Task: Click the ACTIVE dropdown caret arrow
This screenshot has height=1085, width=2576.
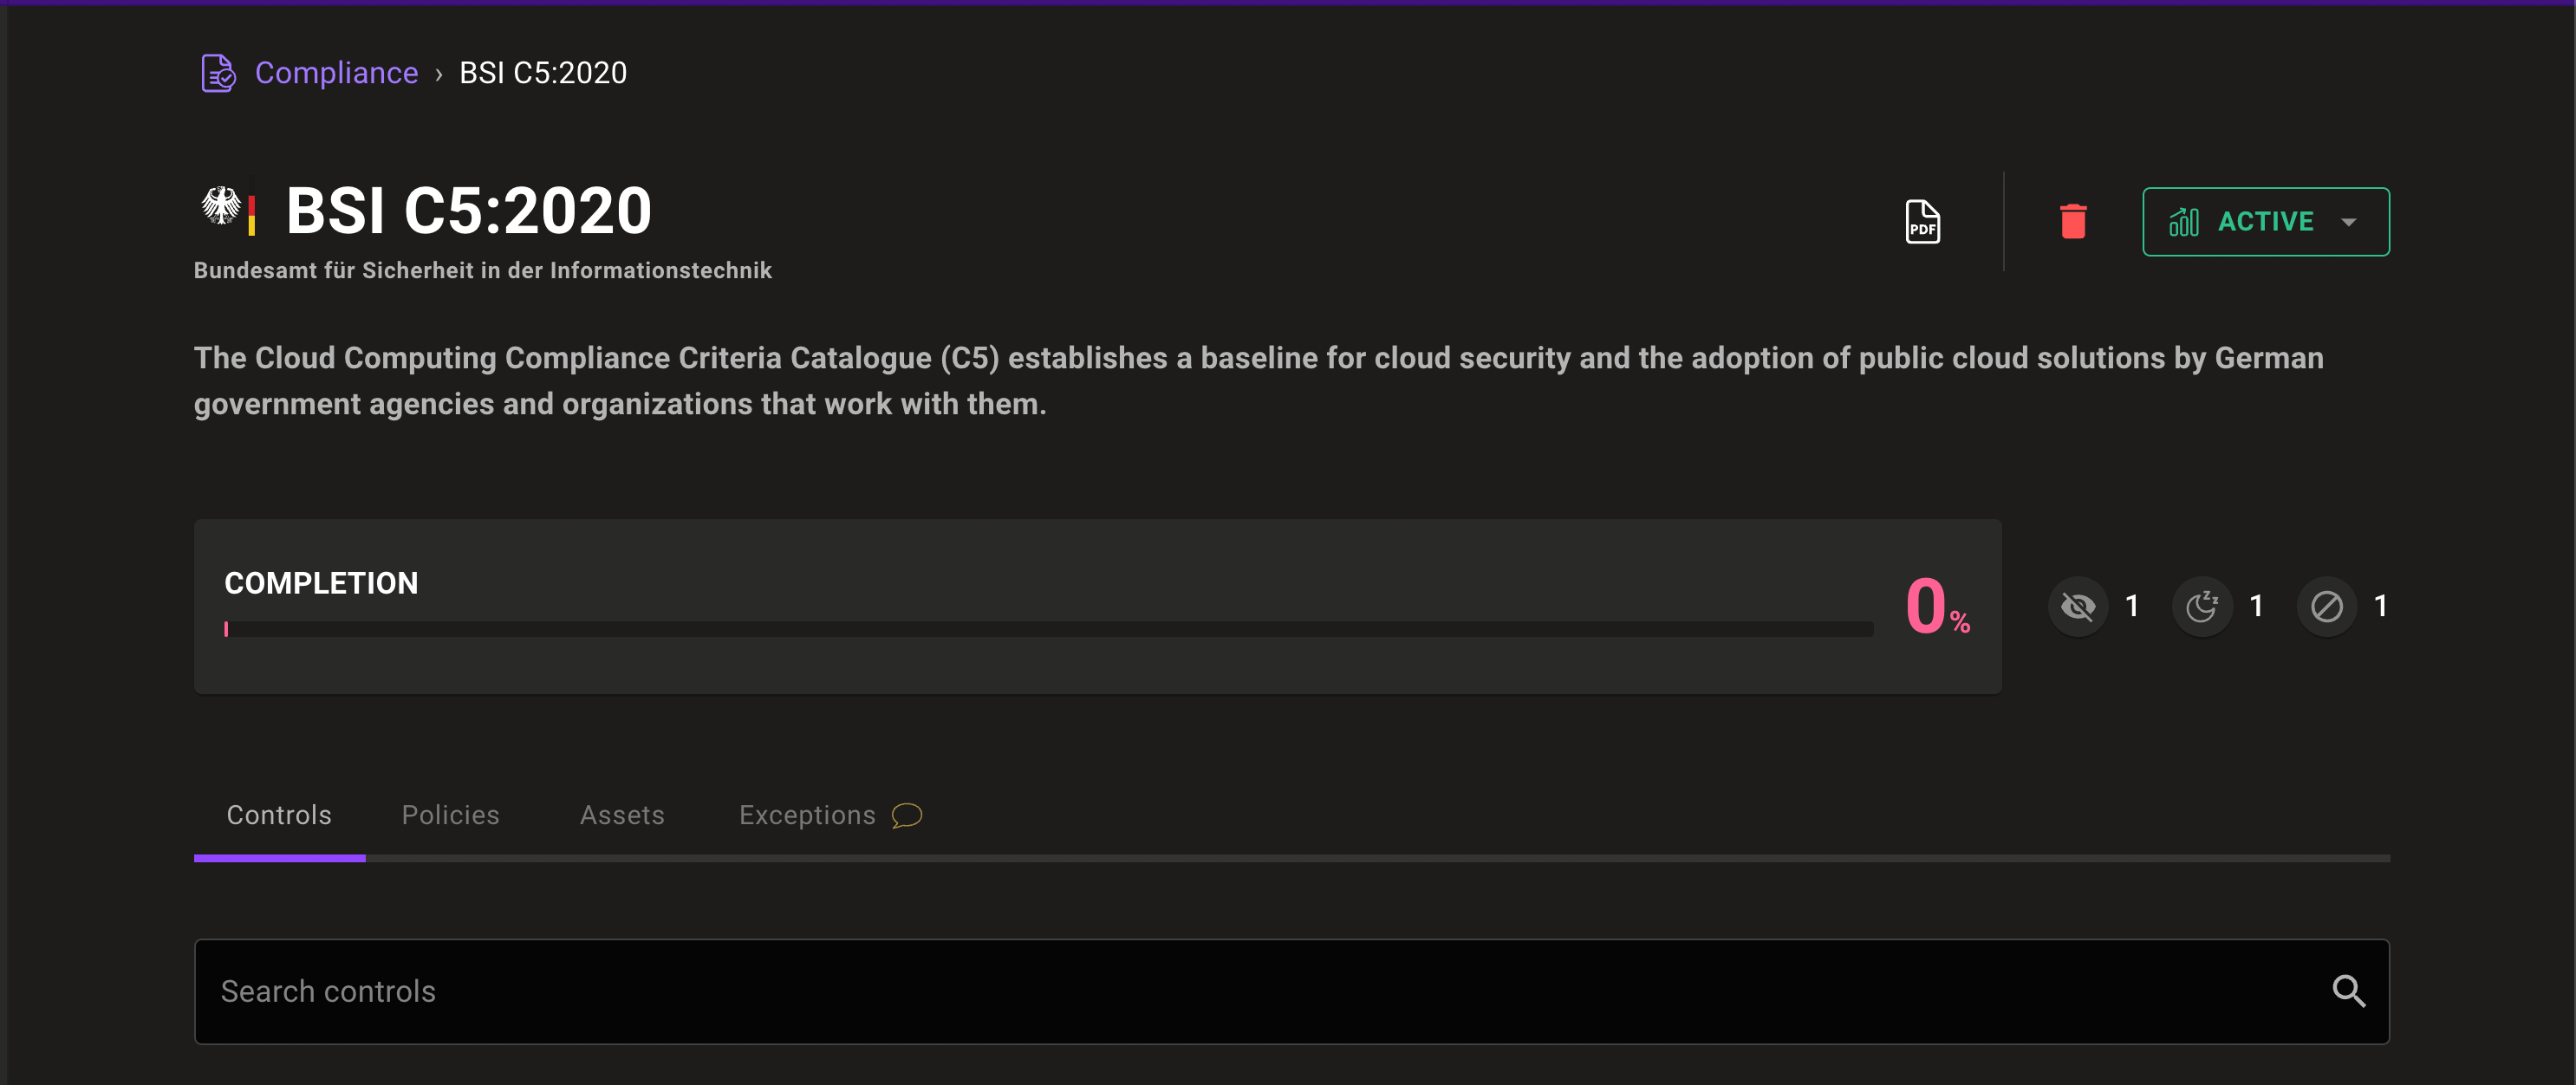Action: pyautogui.click(x=2349, y=222)
